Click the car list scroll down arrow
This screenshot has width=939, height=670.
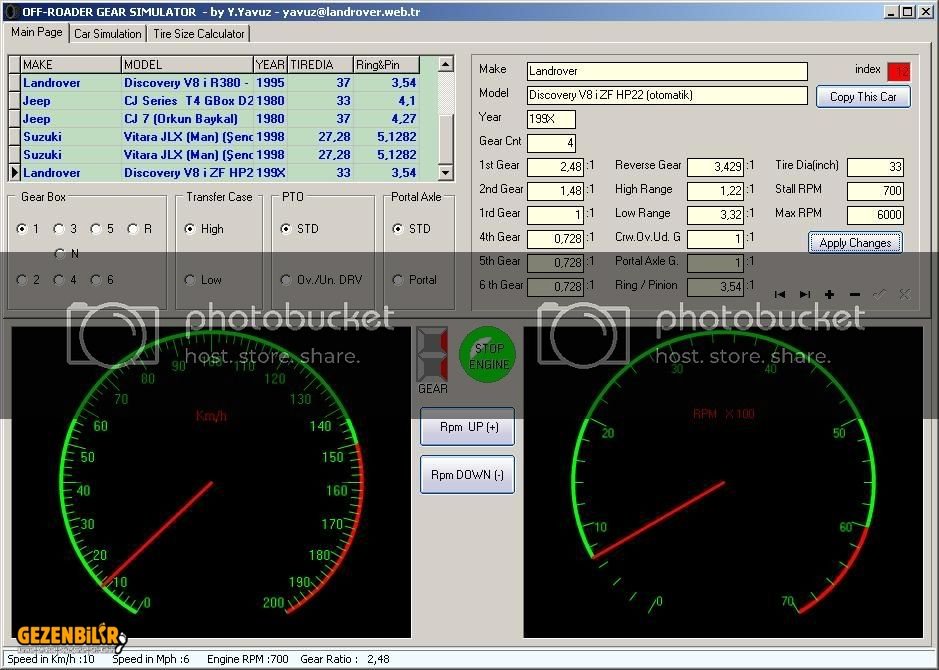446,173
